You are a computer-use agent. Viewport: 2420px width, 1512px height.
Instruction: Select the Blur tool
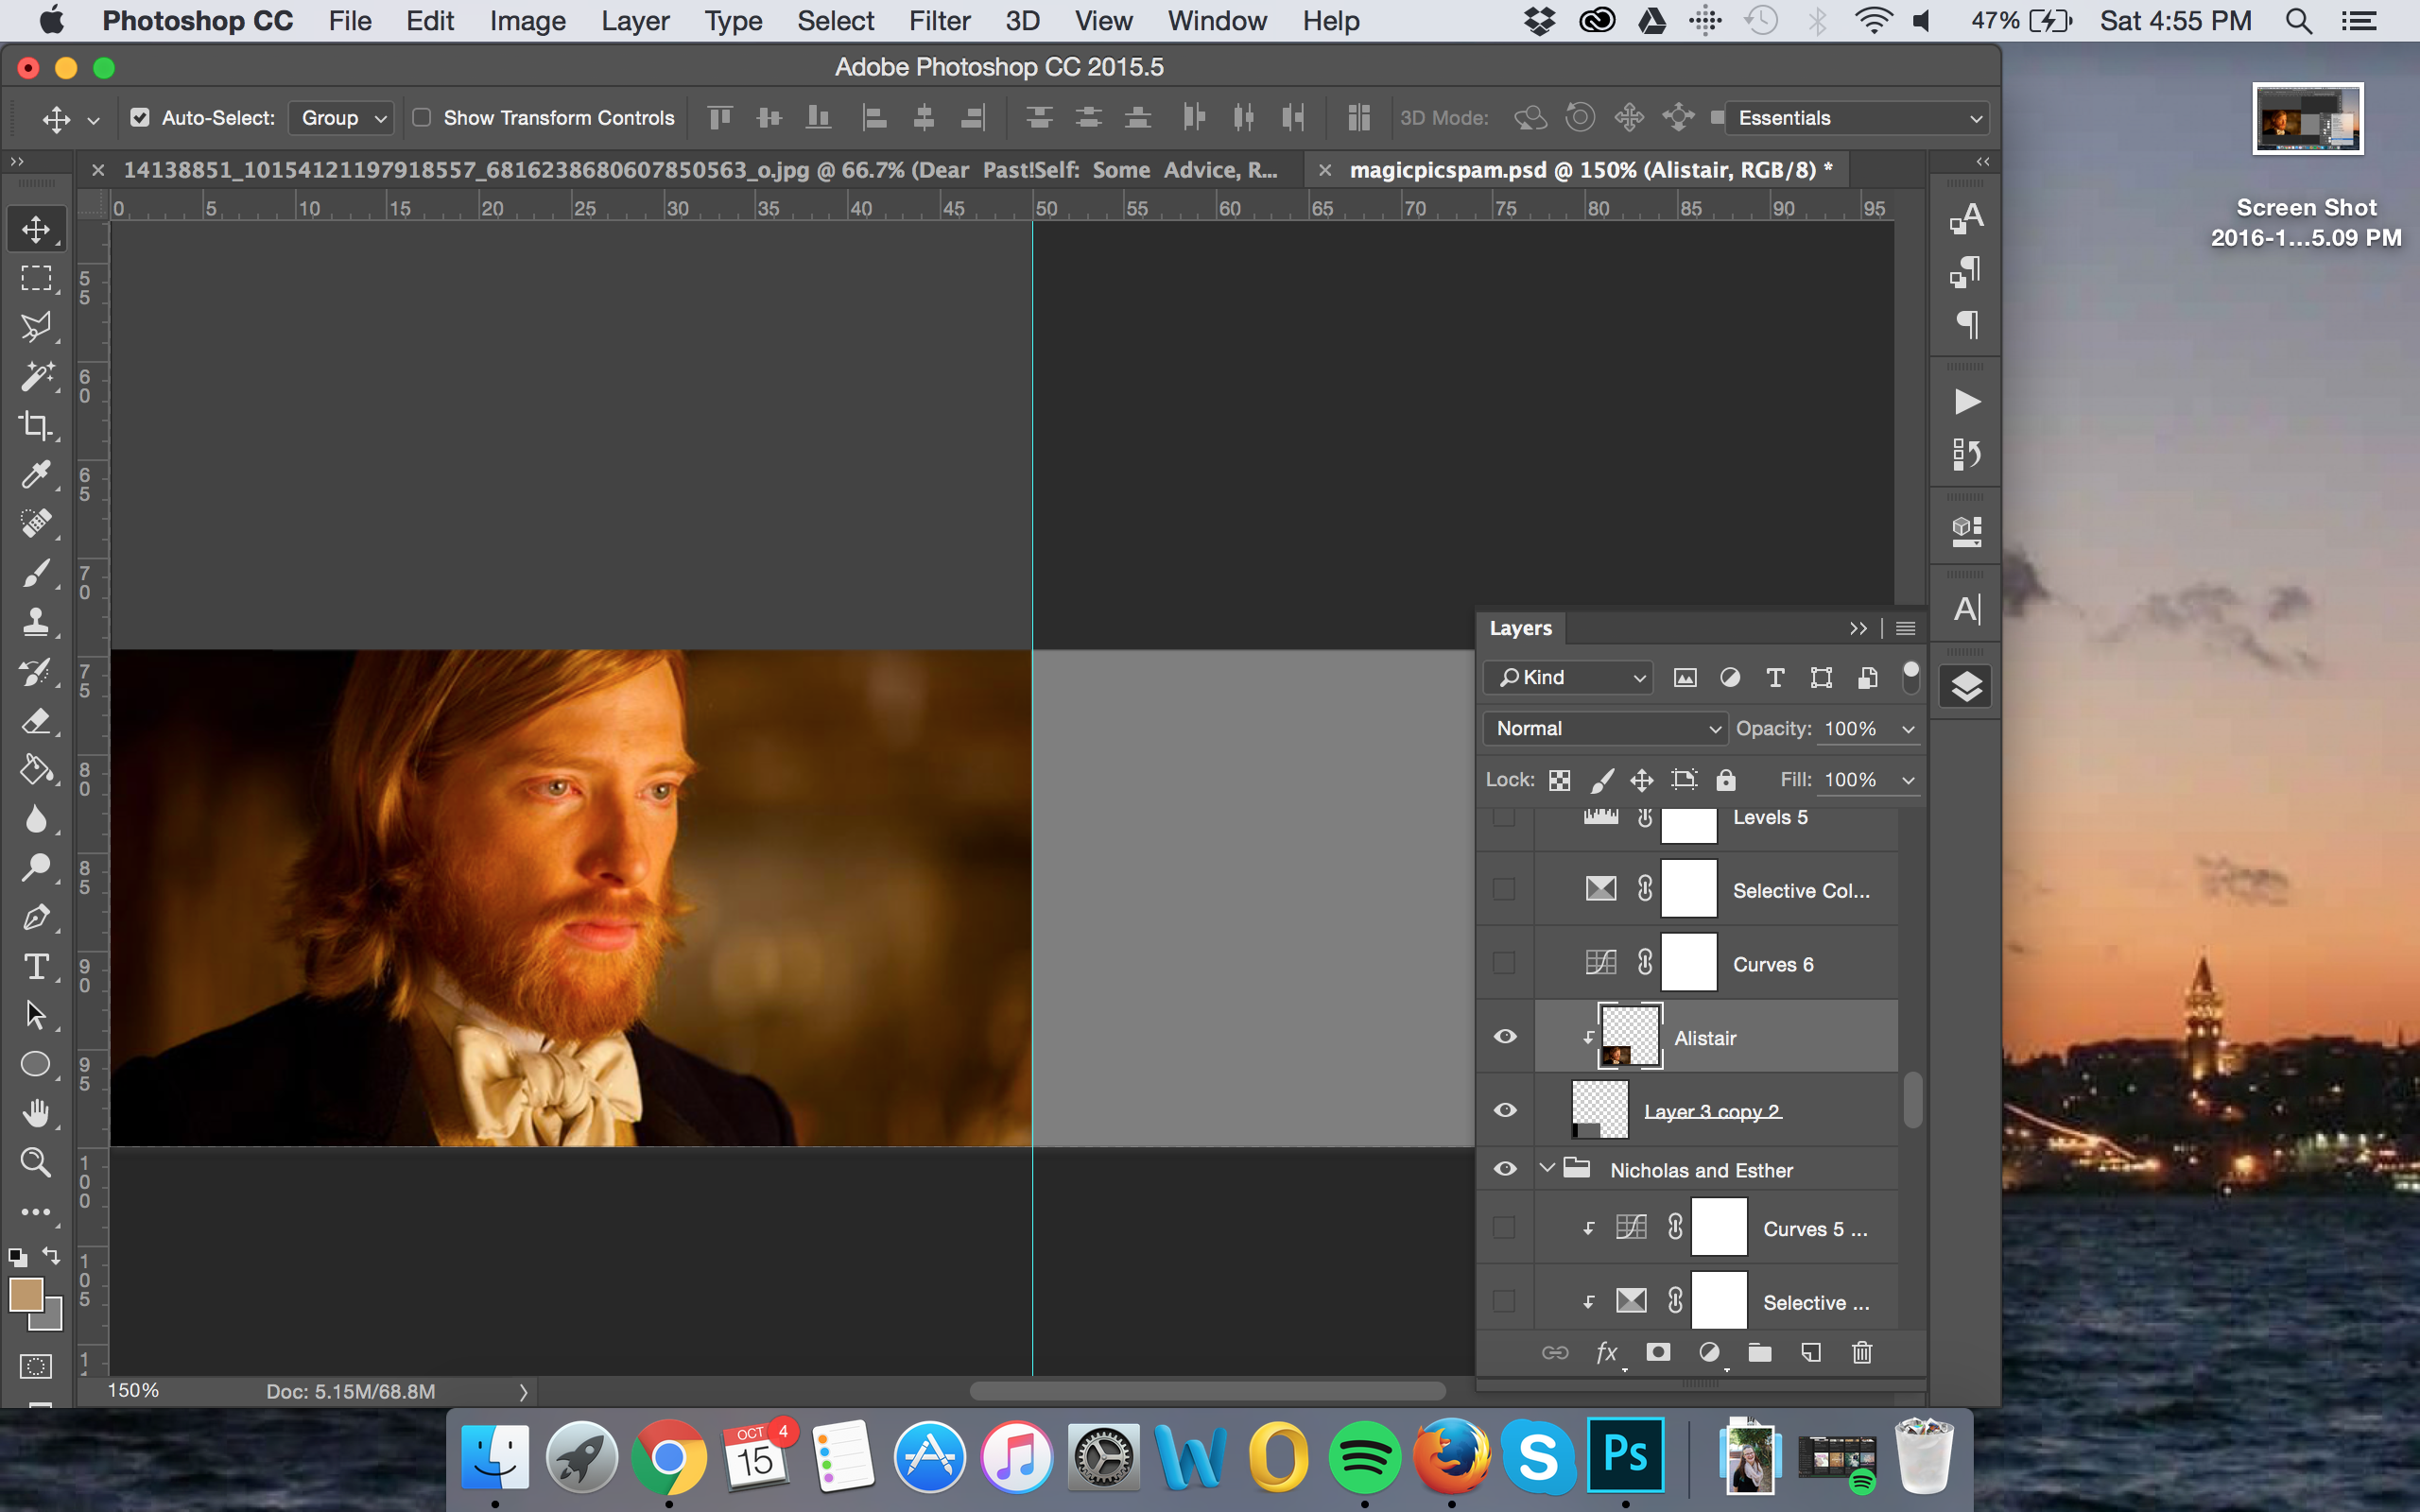36,819
